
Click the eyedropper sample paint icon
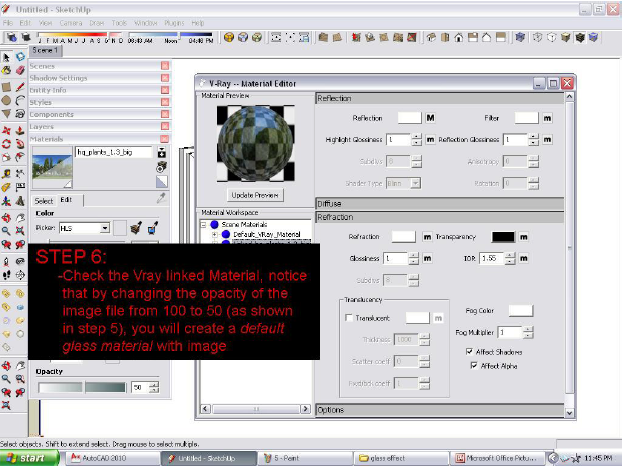click(160, 199)
